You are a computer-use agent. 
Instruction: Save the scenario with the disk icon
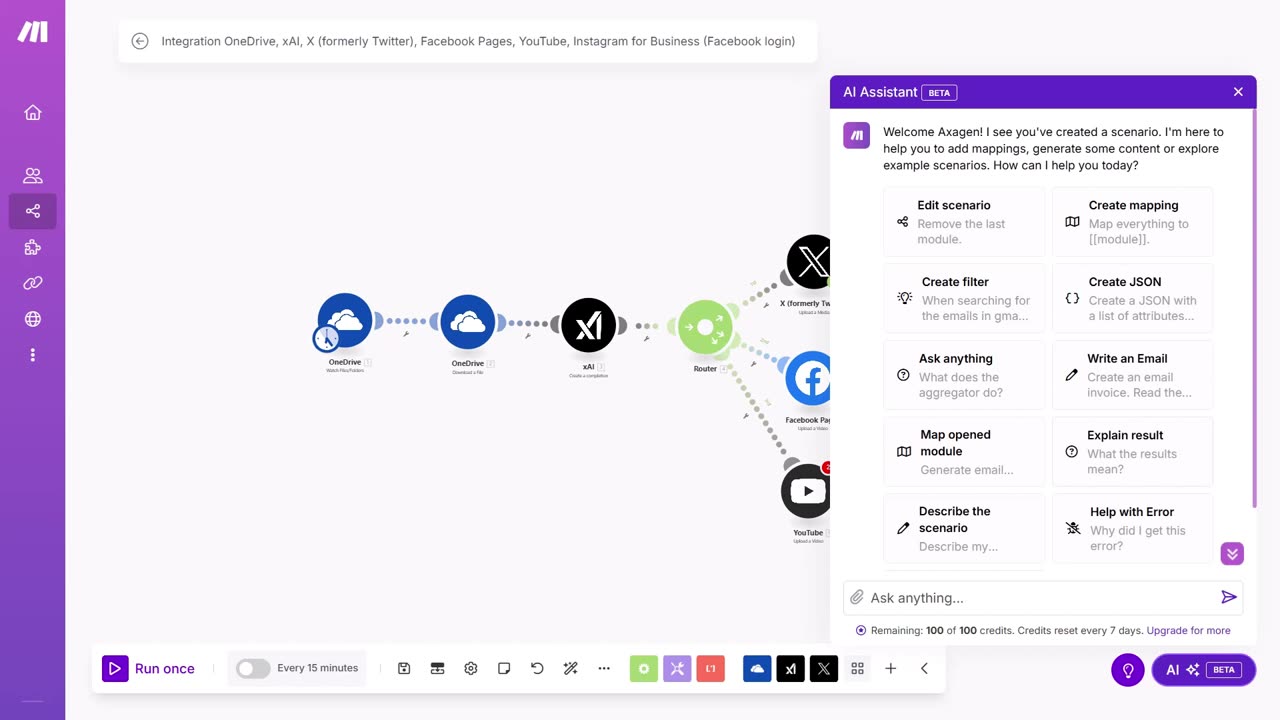[x=404, y=668]
